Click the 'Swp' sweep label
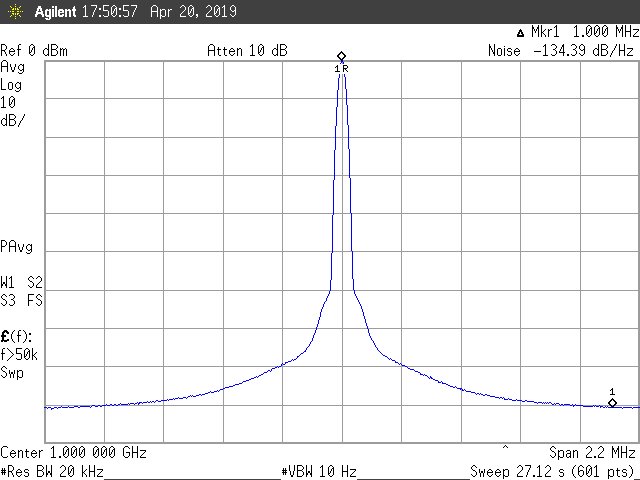Screen dimensions: 640x480 coord(12,373)
